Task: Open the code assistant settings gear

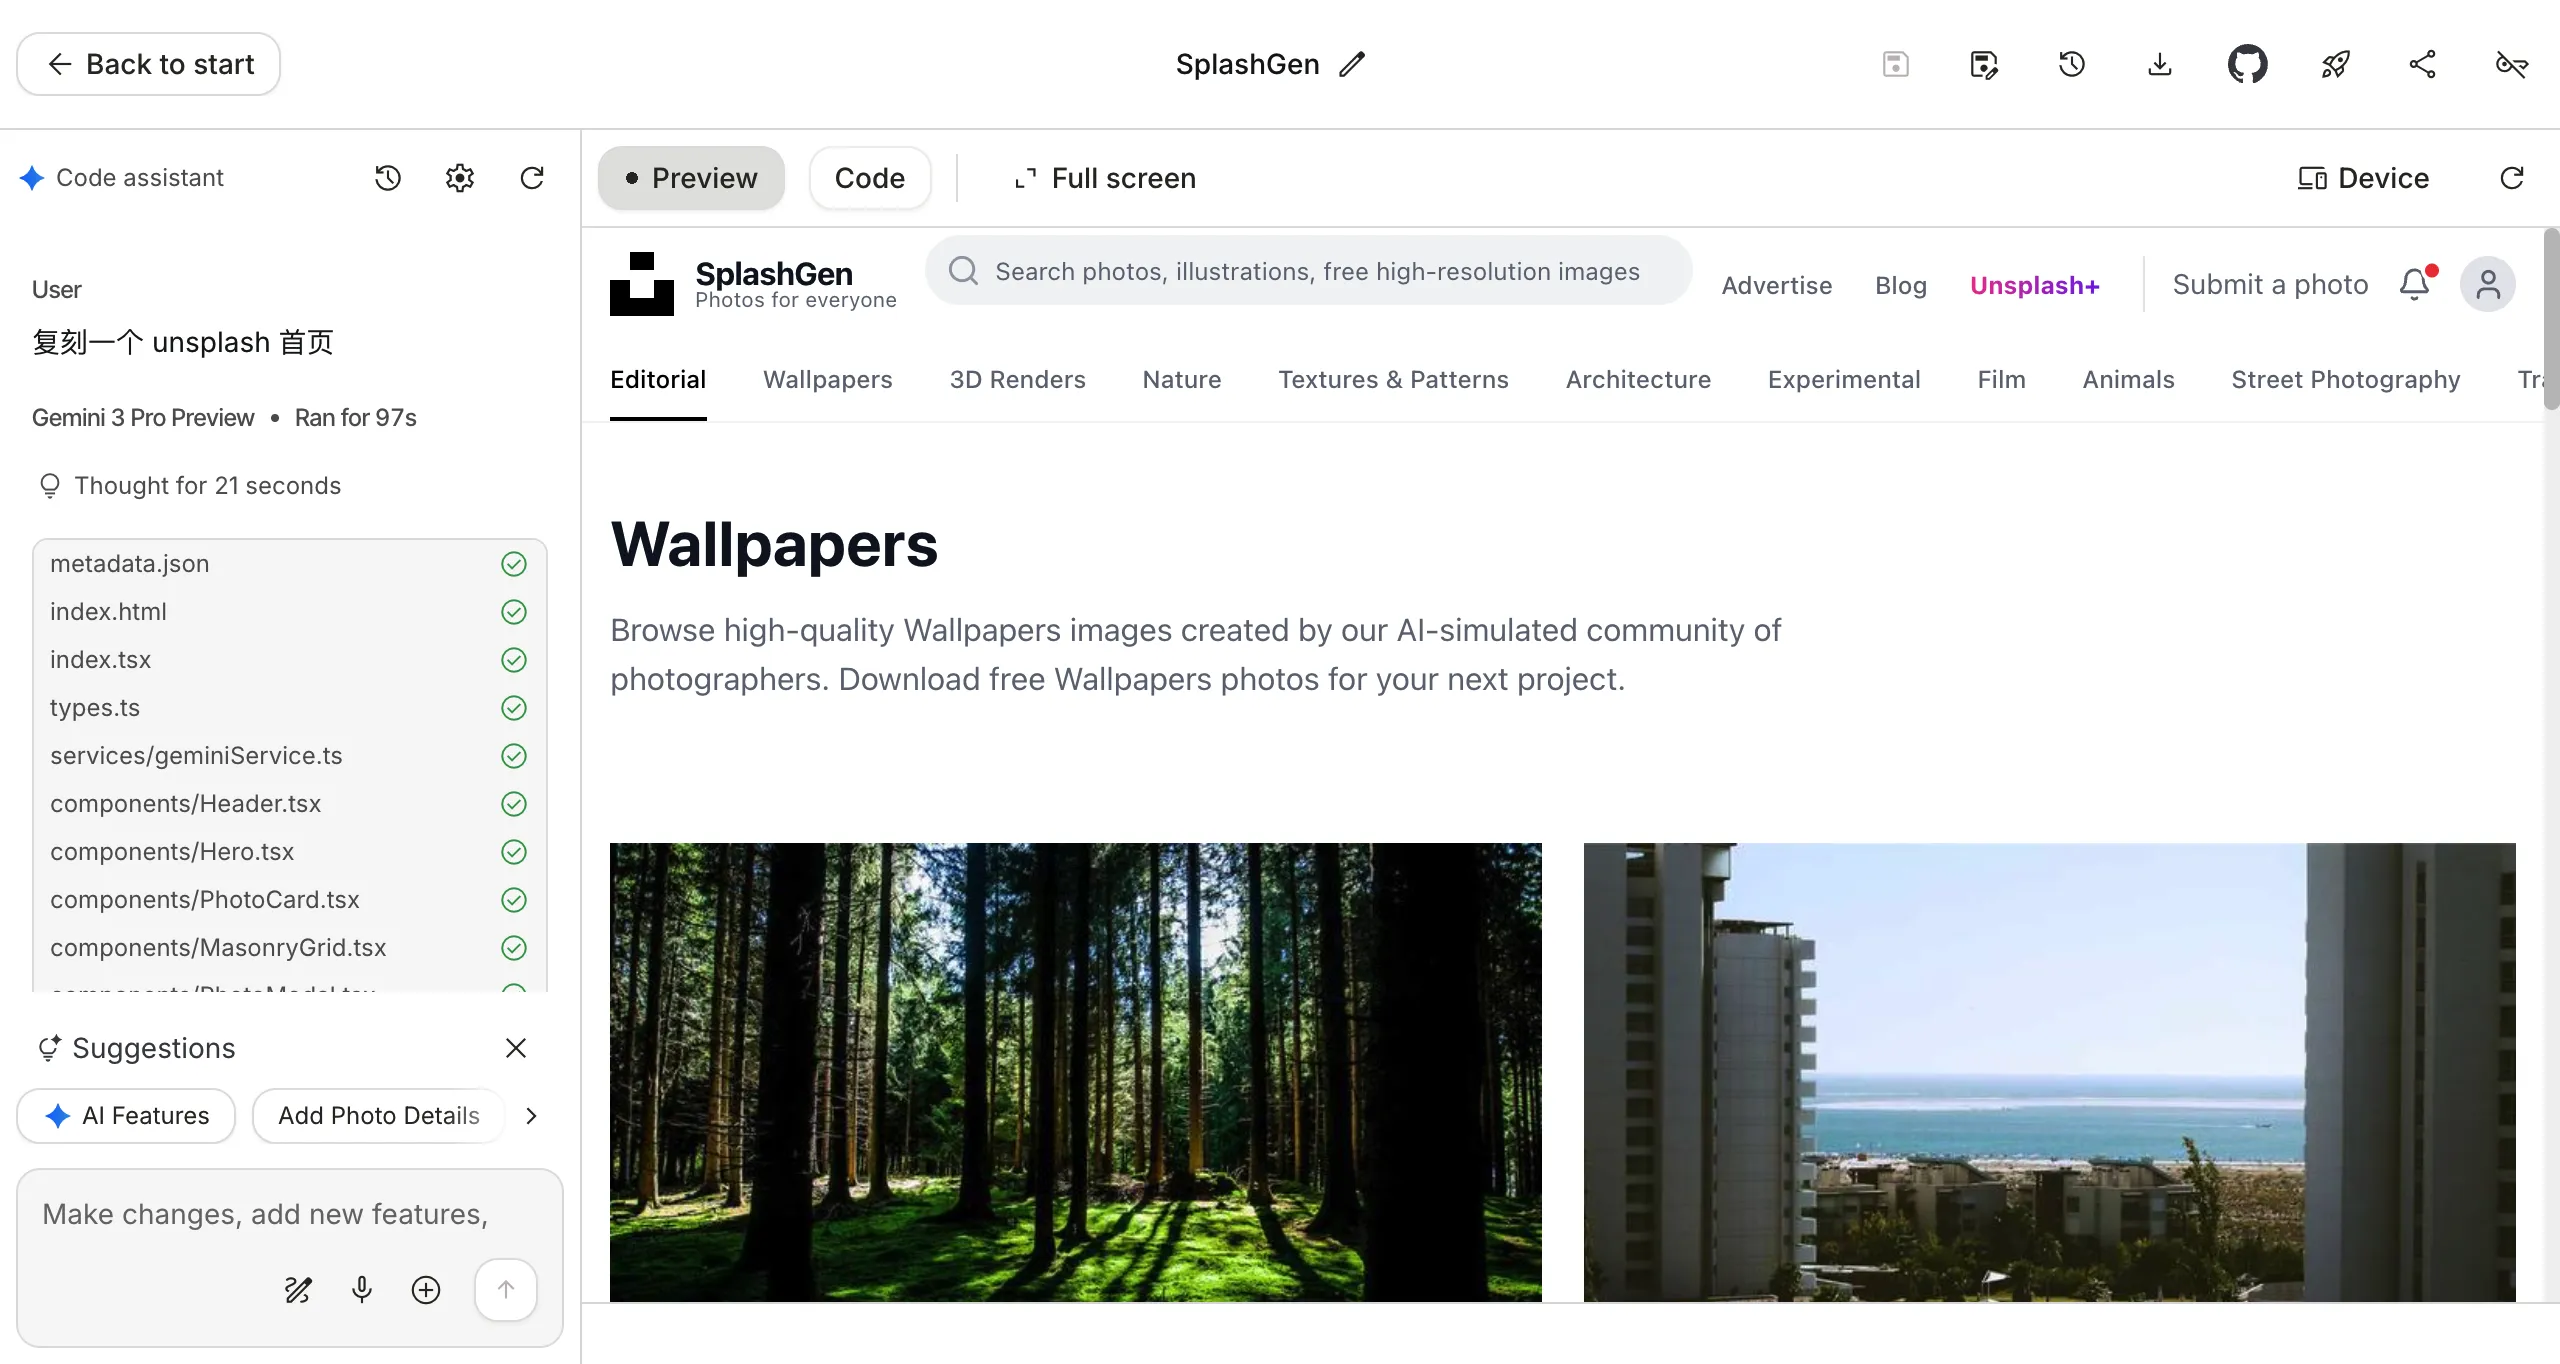Action: (460, 178)
